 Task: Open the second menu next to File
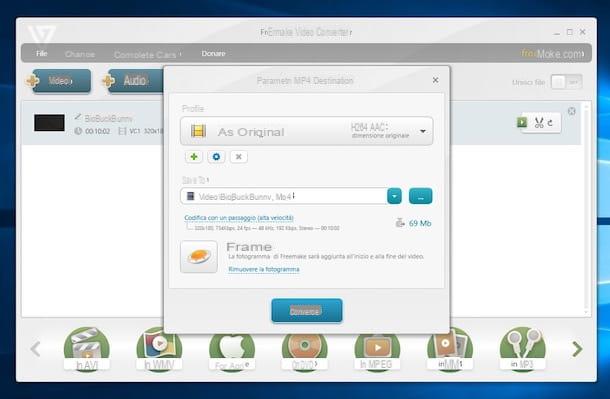point(80,54)
